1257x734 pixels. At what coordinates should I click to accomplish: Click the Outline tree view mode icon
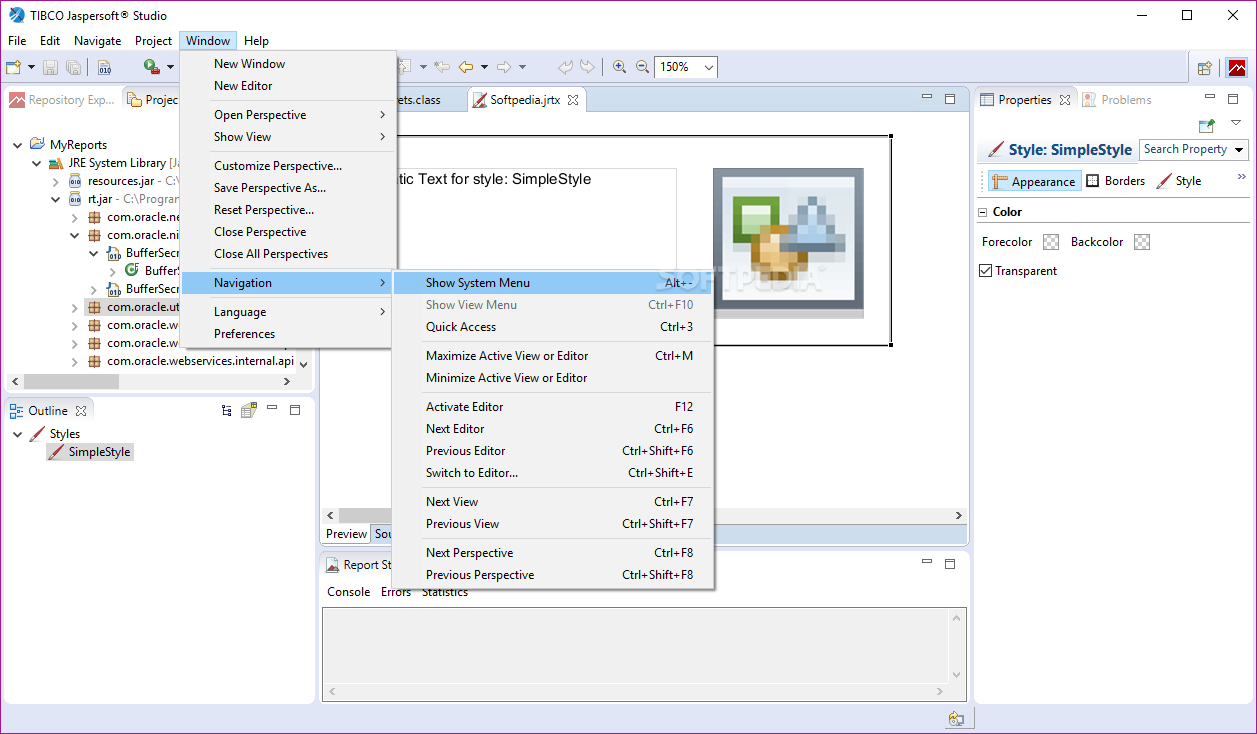227,410
